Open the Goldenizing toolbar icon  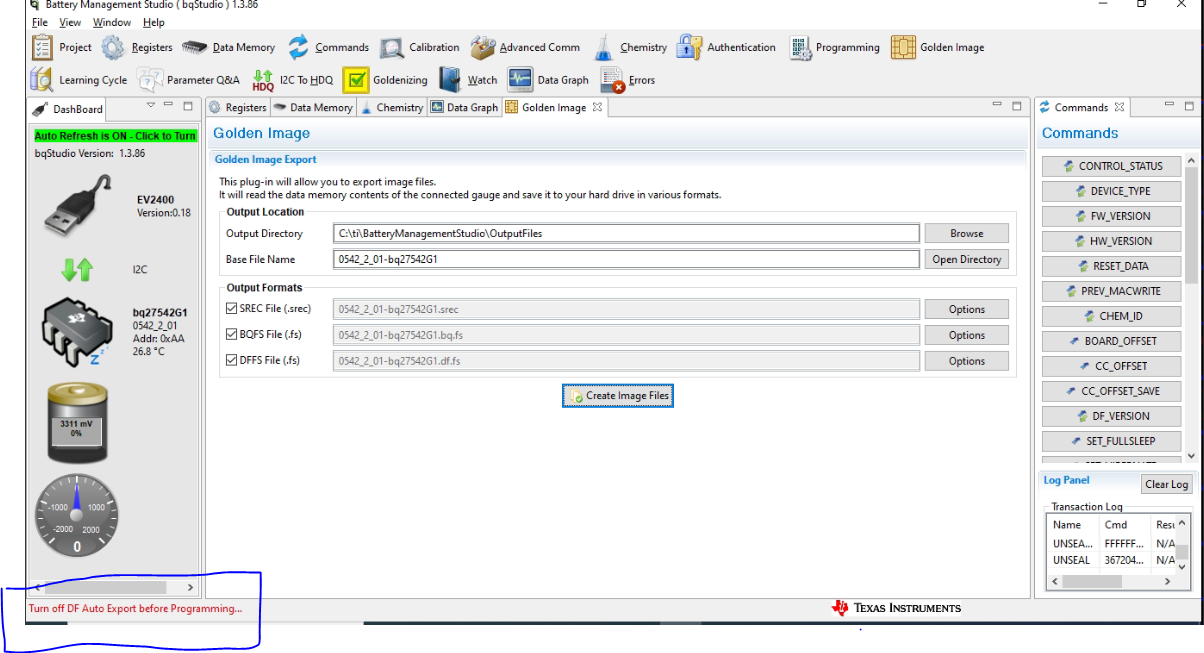(x=356, y=80)
